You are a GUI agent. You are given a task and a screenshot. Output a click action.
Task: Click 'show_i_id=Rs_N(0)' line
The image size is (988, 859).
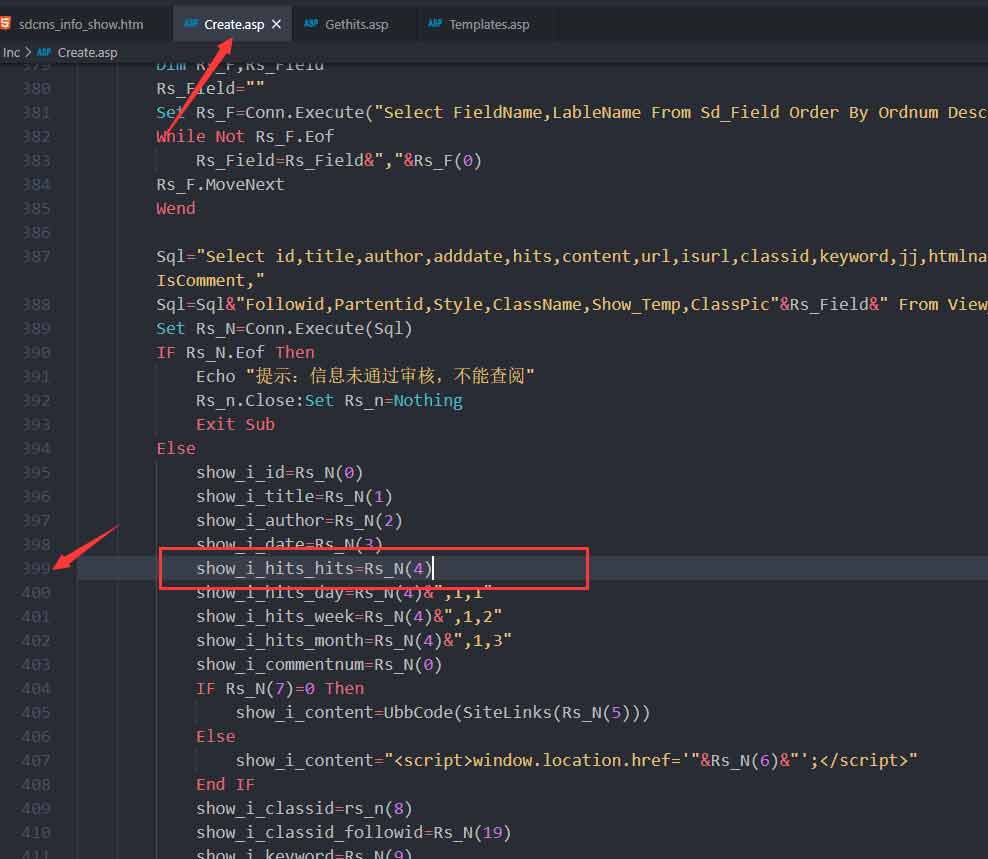tap(279, 473)
